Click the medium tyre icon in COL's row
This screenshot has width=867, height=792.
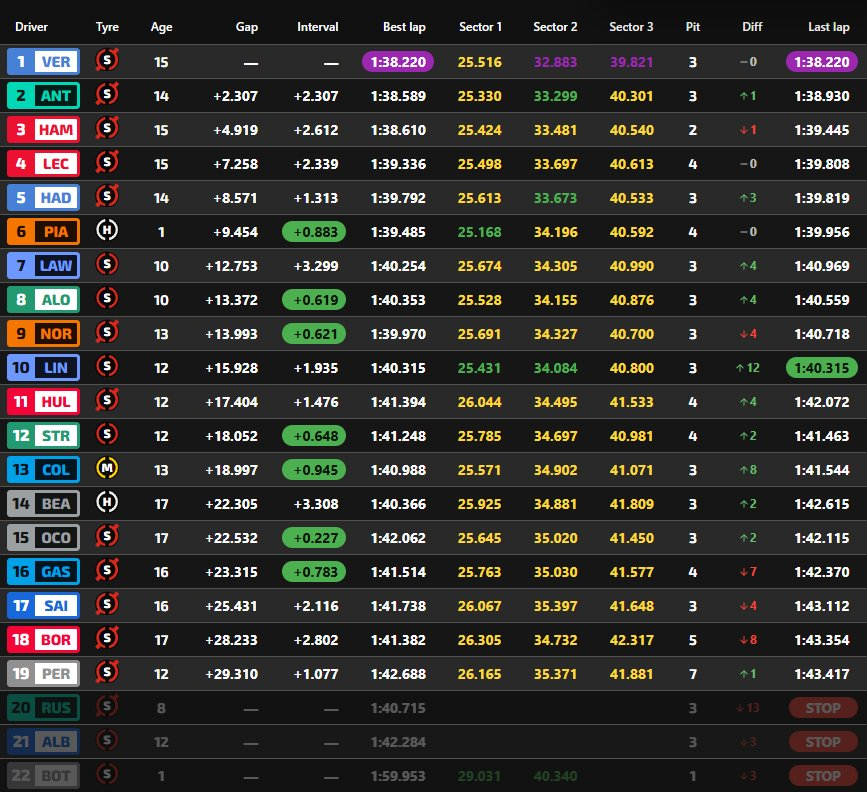107,468
